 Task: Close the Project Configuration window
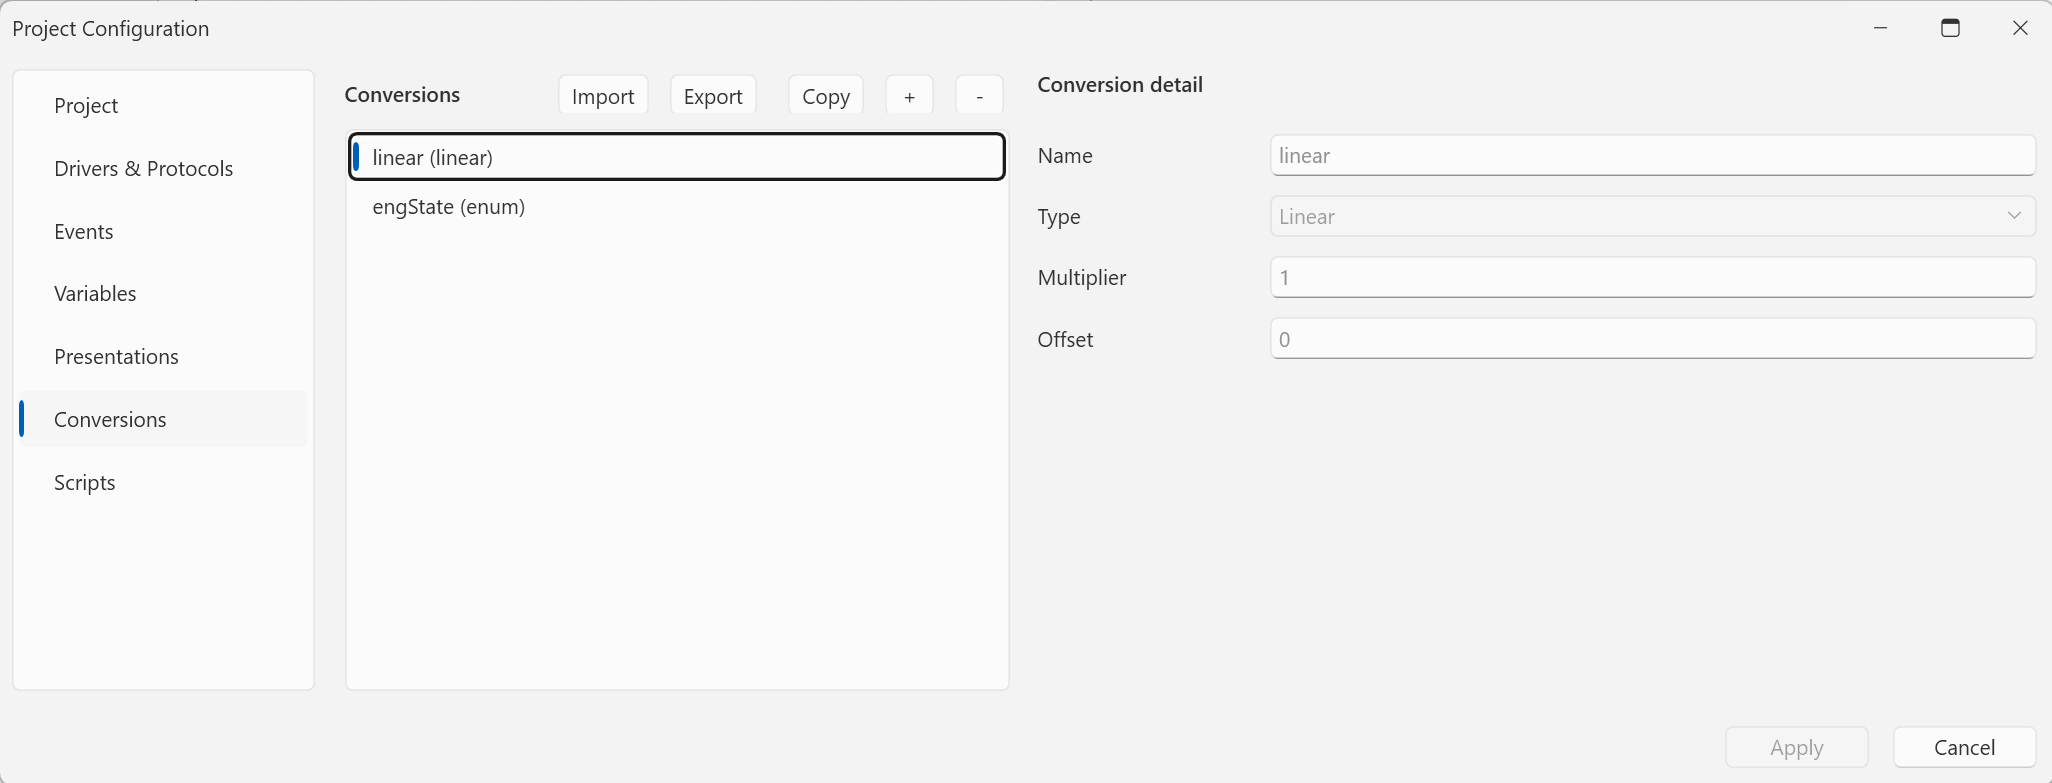coord(2020,28)
